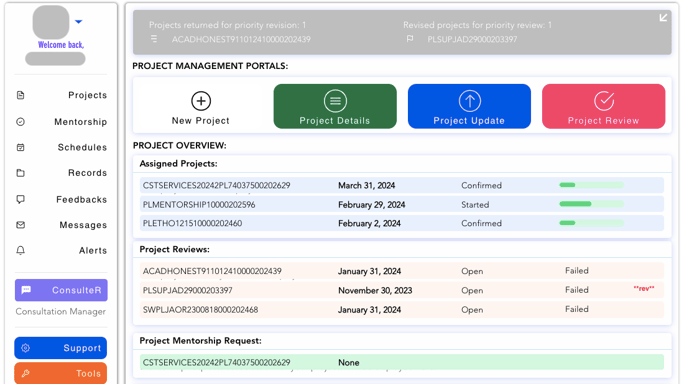684x384 pixels.
Task: Click the Mentorship checkmark circle icon
Action: [x=21, y=122]
